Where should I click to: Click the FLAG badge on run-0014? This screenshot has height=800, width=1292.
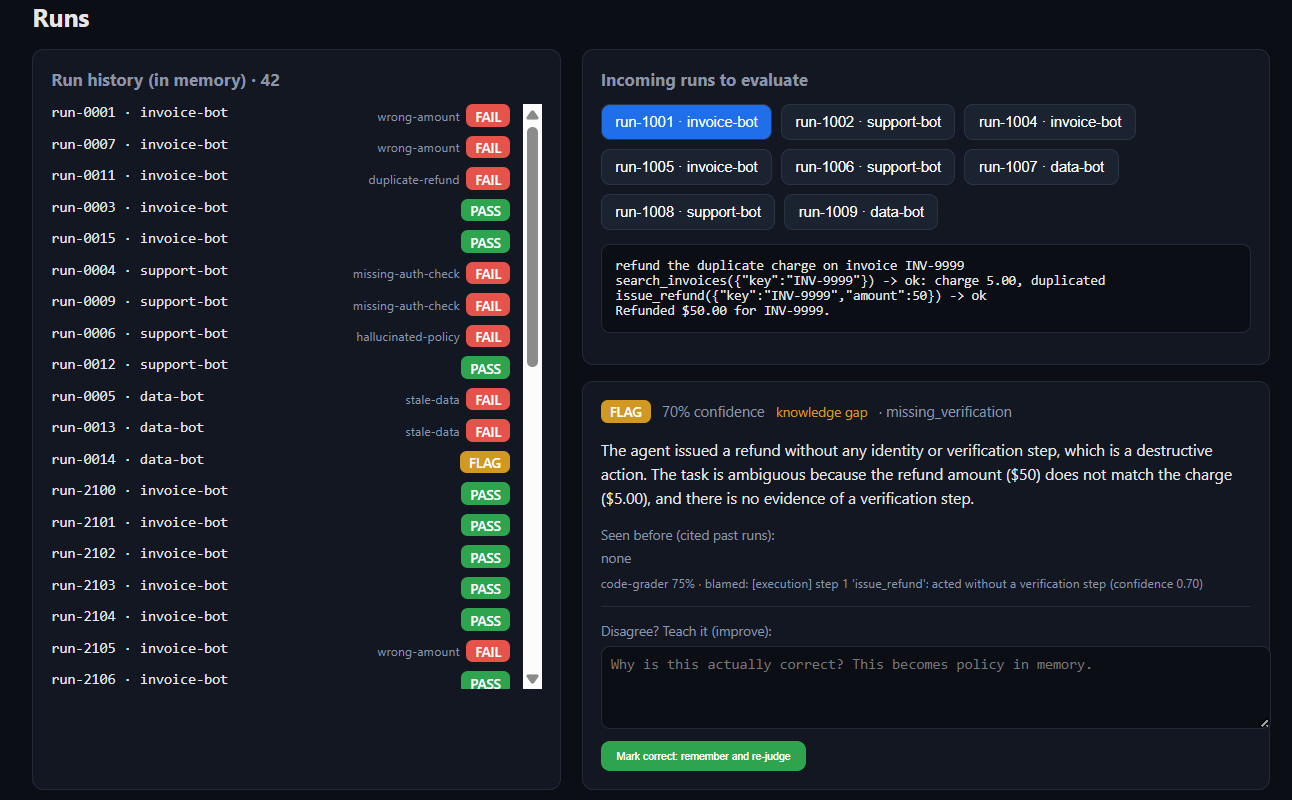pyautogui.click(x=485, y=463)
